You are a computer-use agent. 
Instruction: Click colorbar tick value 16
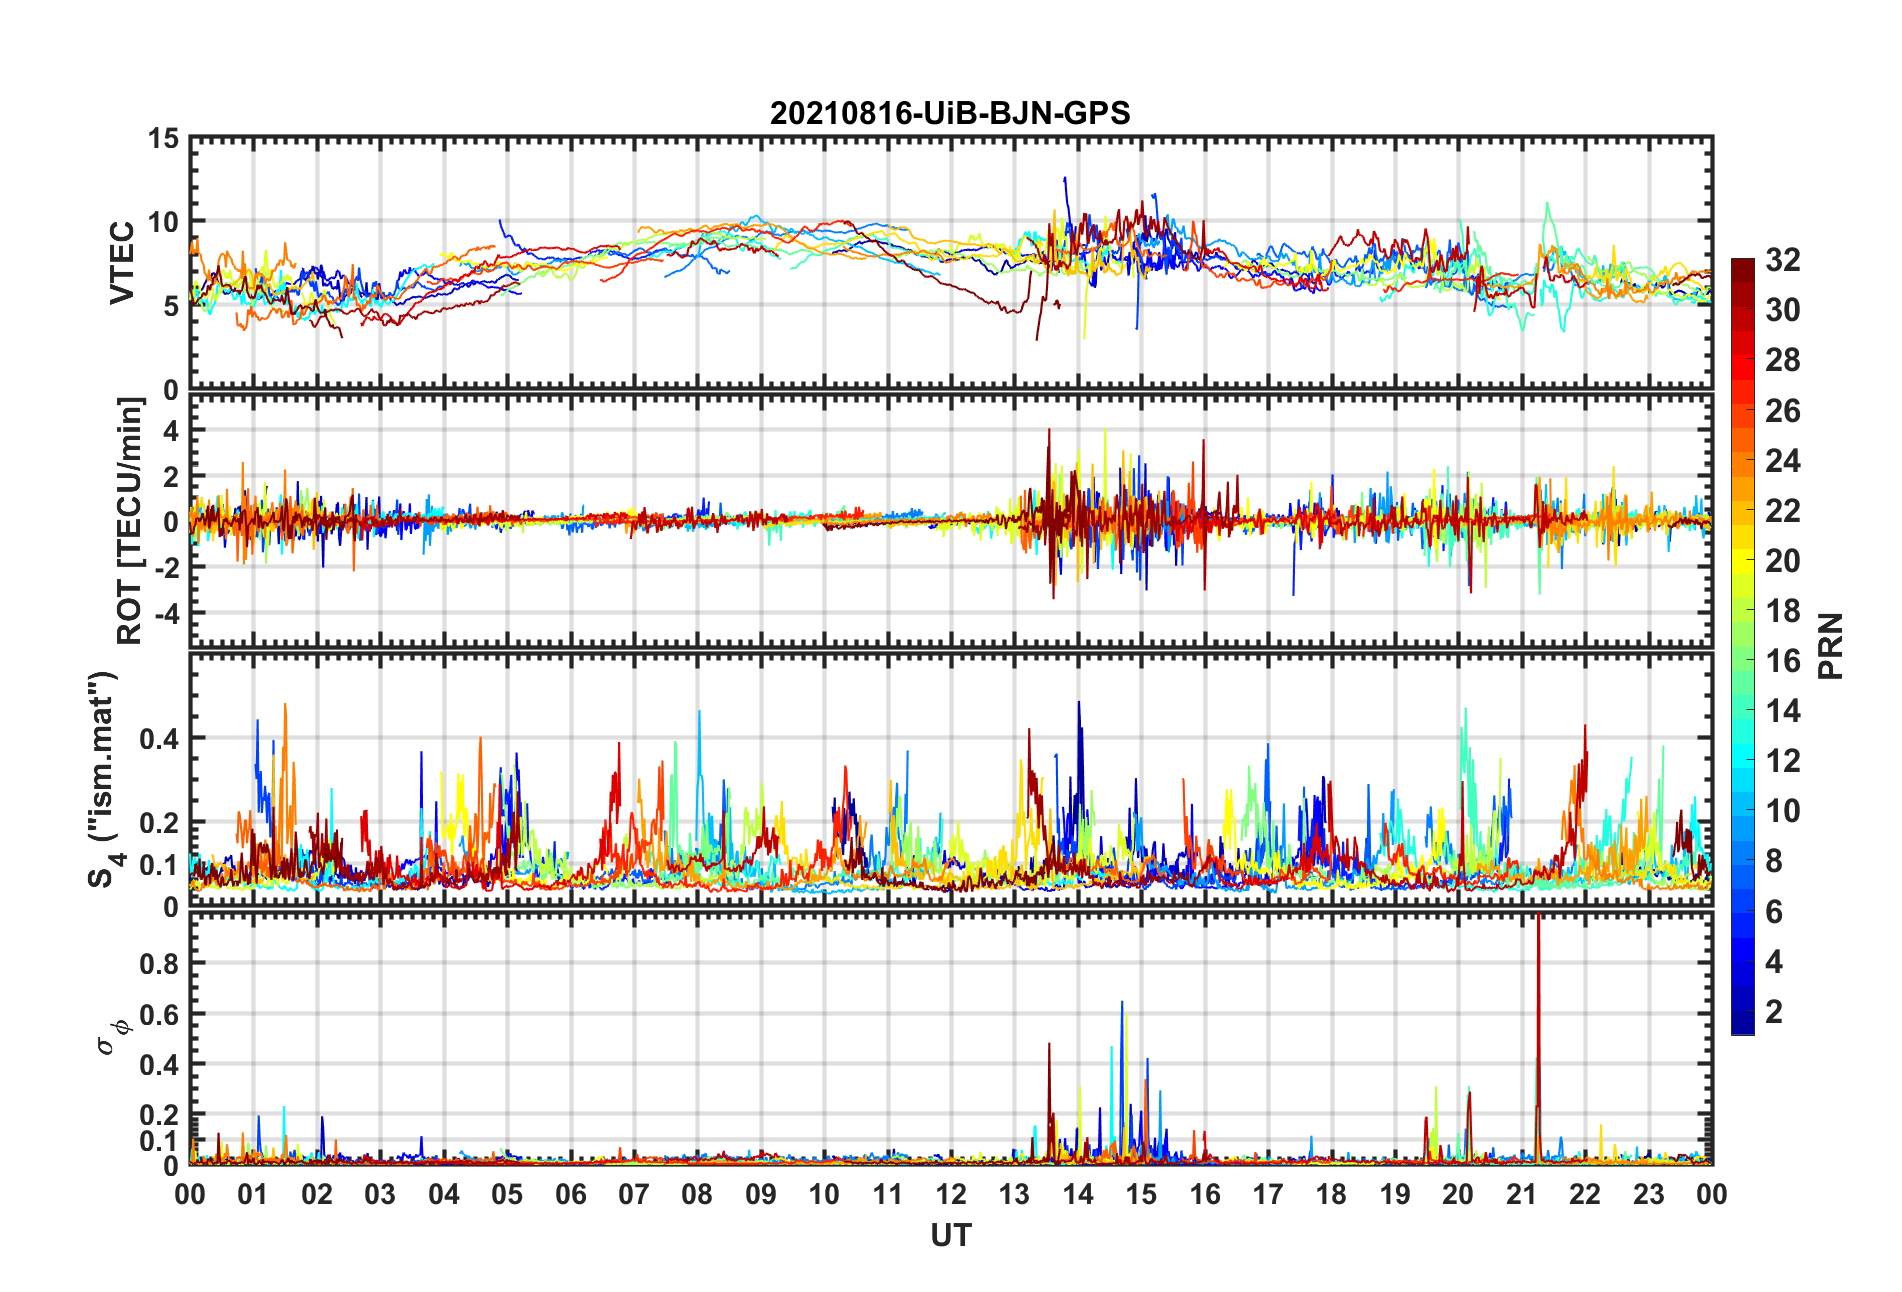pos(1782,661)
